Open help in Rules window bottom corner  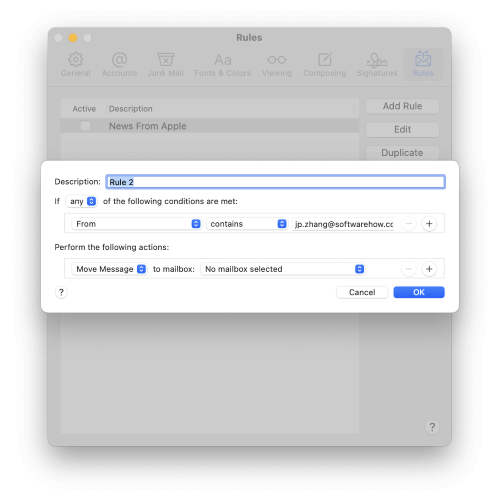[x=432, y=427]
